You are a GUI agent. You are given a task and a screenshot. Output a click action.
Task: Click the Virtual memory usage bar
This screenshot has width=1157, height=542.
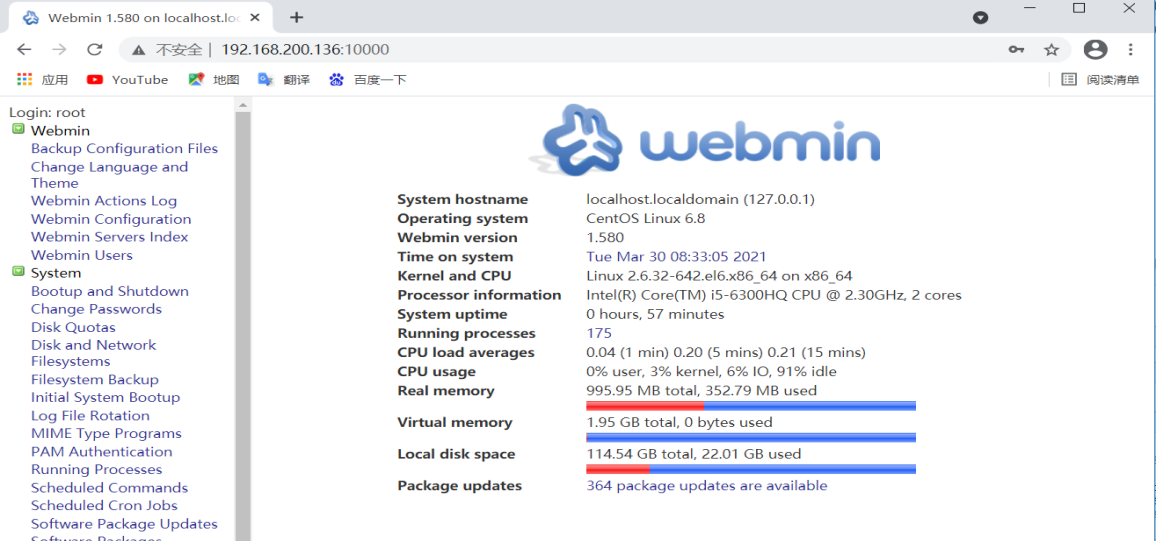pos(750,437)
